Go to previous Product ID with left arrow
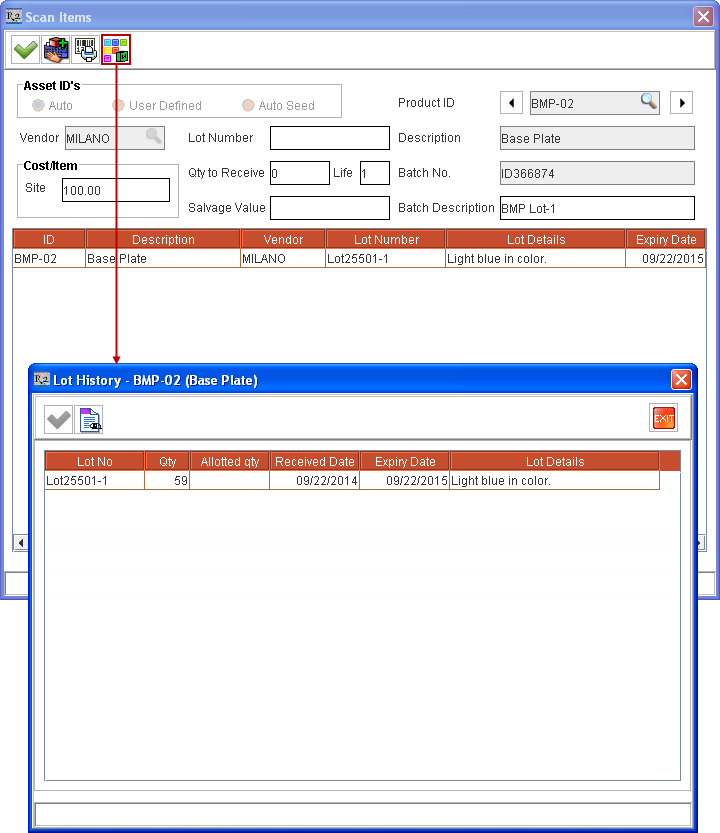Image resolution: width=720 pixels, height=833 pixels. click(511, 102)
